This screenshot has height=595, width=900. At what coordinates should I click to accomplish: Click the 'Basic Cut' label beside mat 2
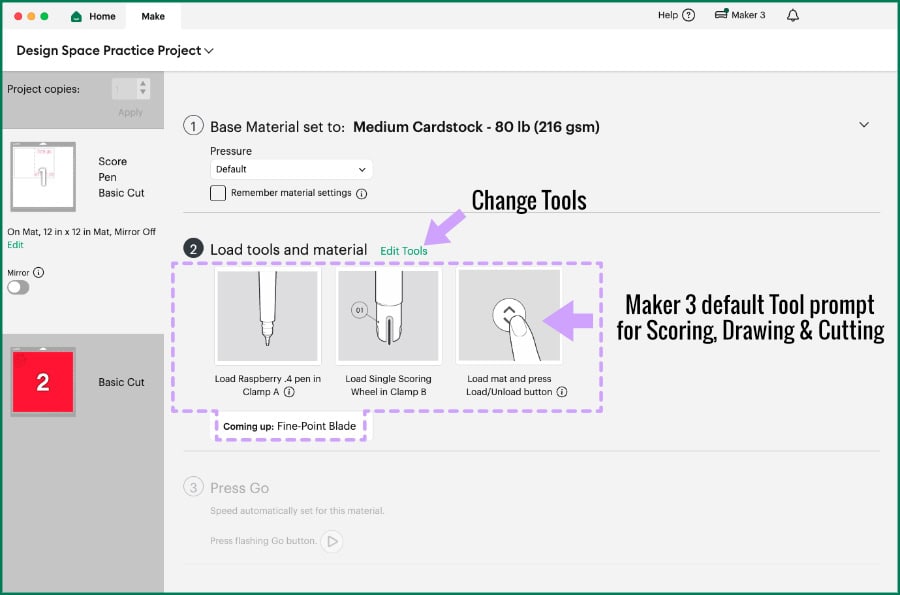tap(121, 382)
